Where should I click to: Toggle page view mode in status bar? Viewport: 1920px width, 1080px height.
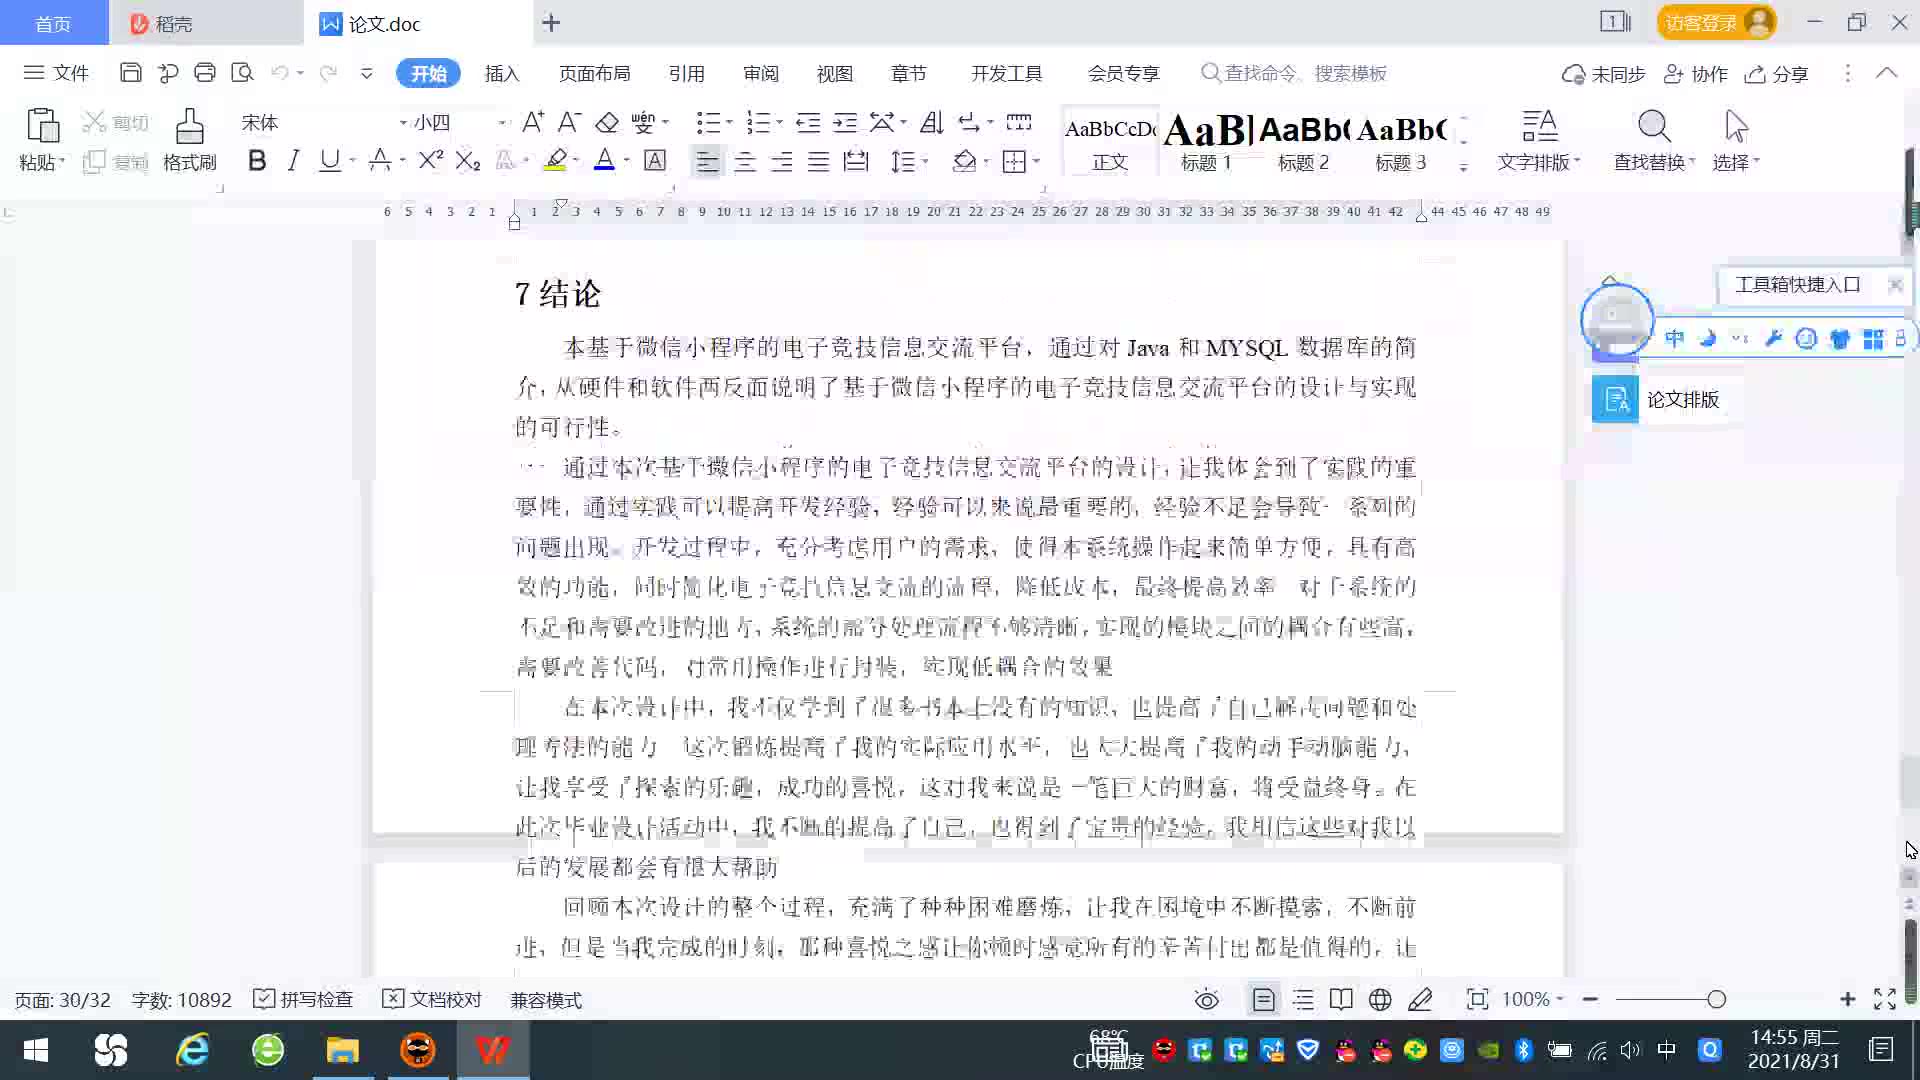pos(1264,999)
